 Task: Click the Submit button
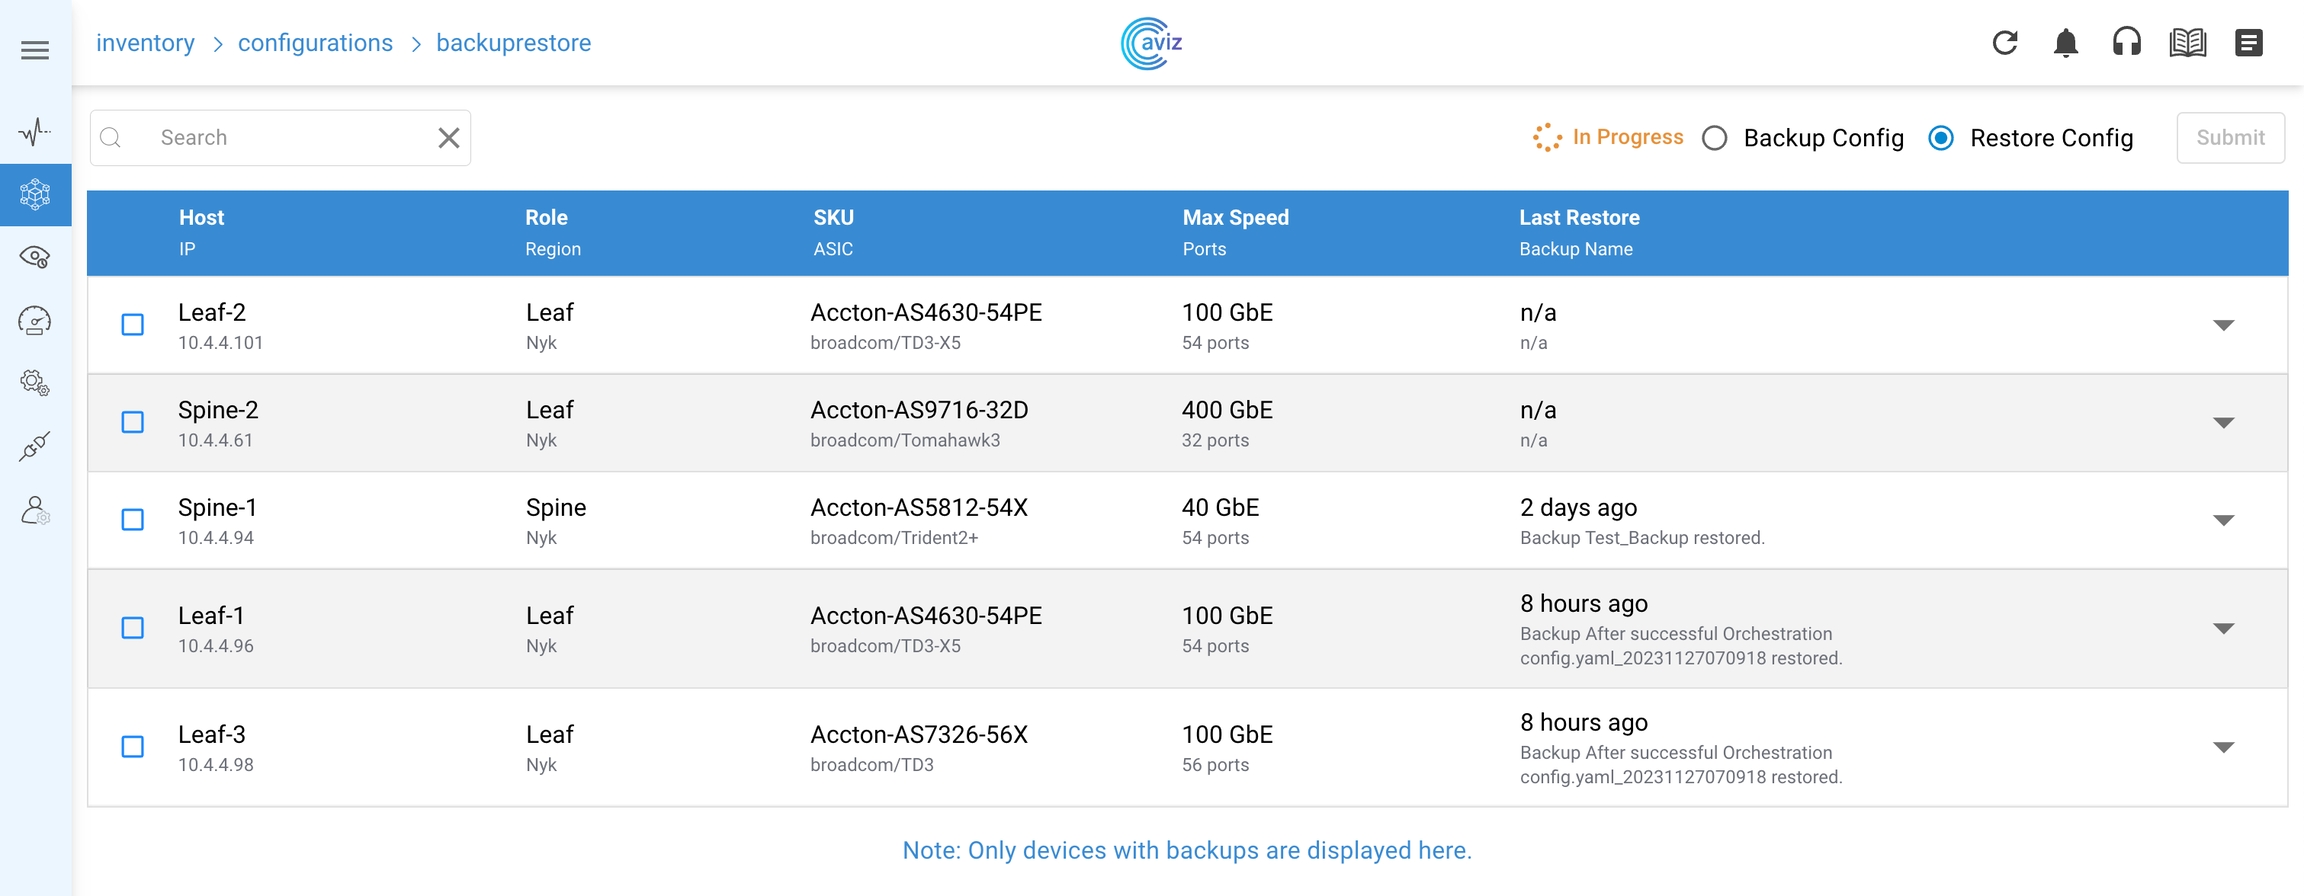click(2230, 138)
